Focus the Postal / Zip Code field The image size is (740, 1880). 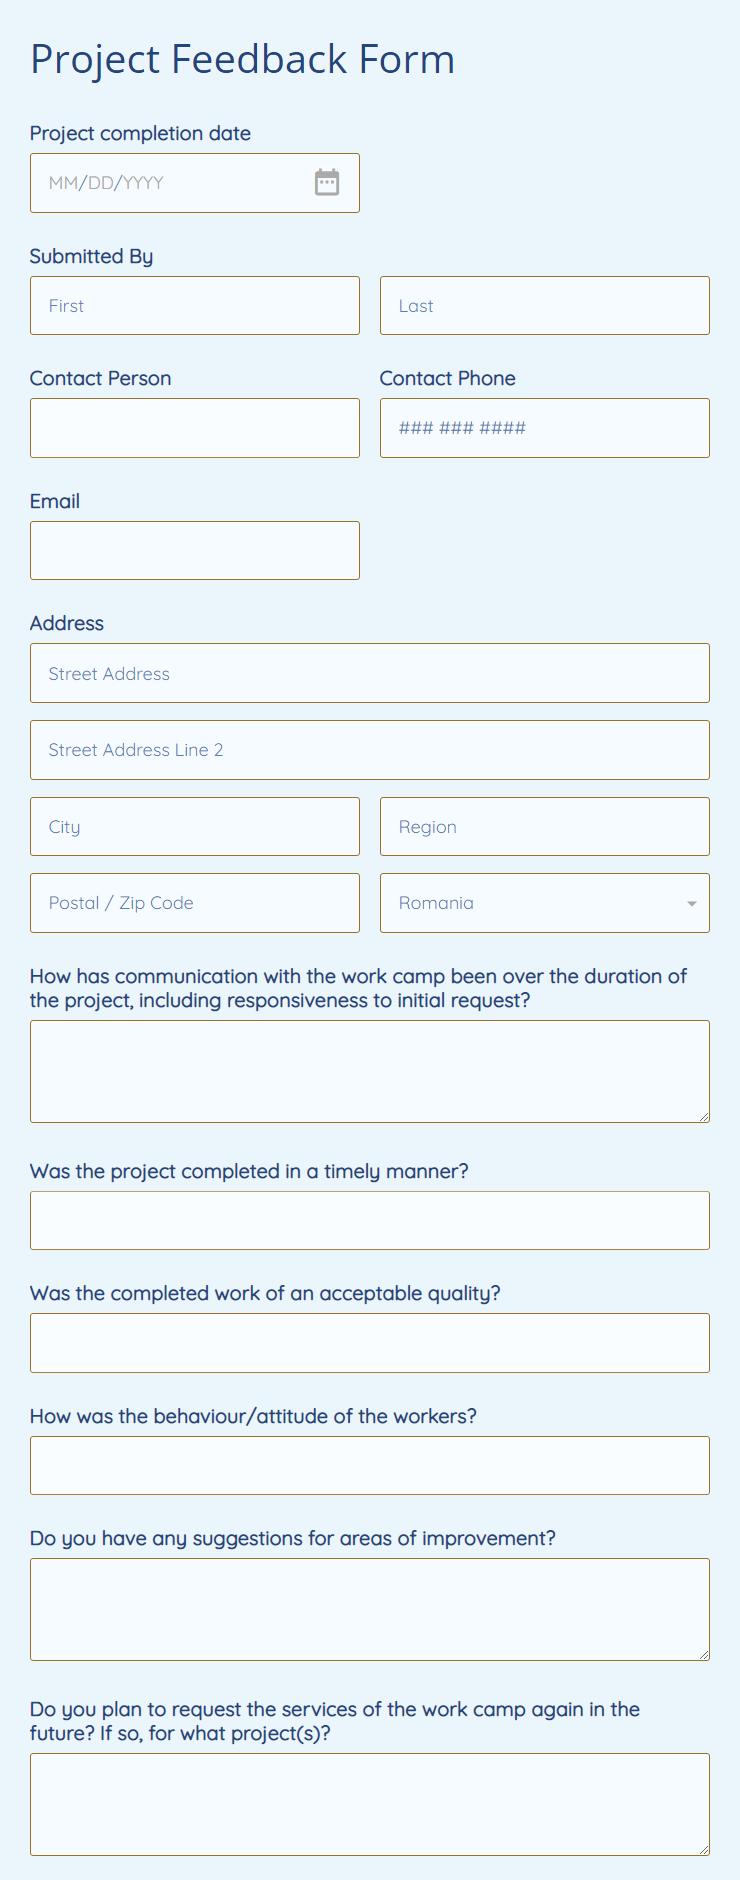tap(194, 903)
